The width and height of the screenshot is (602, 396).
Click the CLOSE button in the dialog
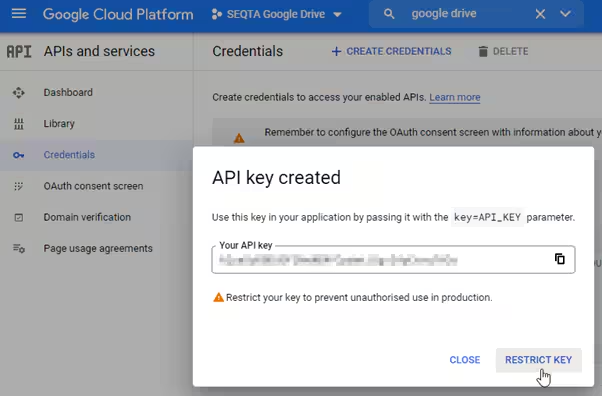tap(465, 360)
